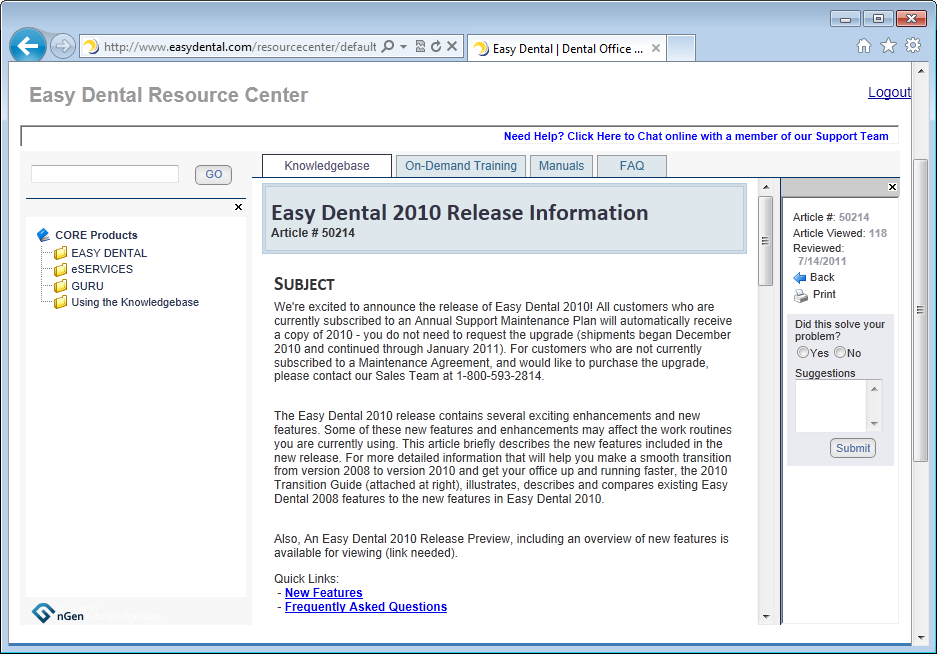Select No for solved problem
The height and width of the screenshot is (654, 937).
point(840,353)
